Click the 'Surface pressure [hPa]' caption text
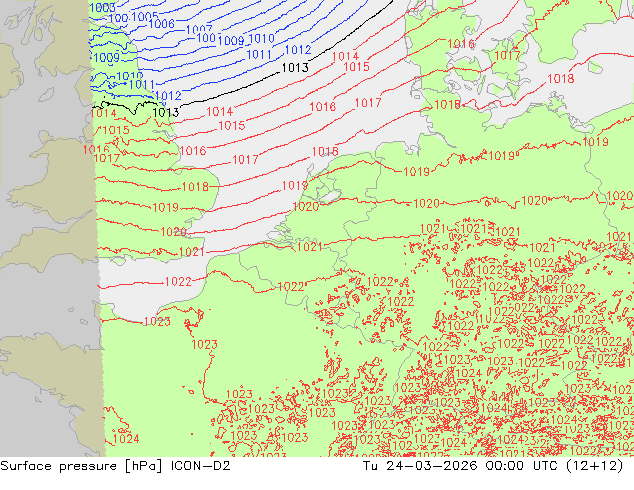This screenshot has height=490, width=634. click(x=81, y=466)
